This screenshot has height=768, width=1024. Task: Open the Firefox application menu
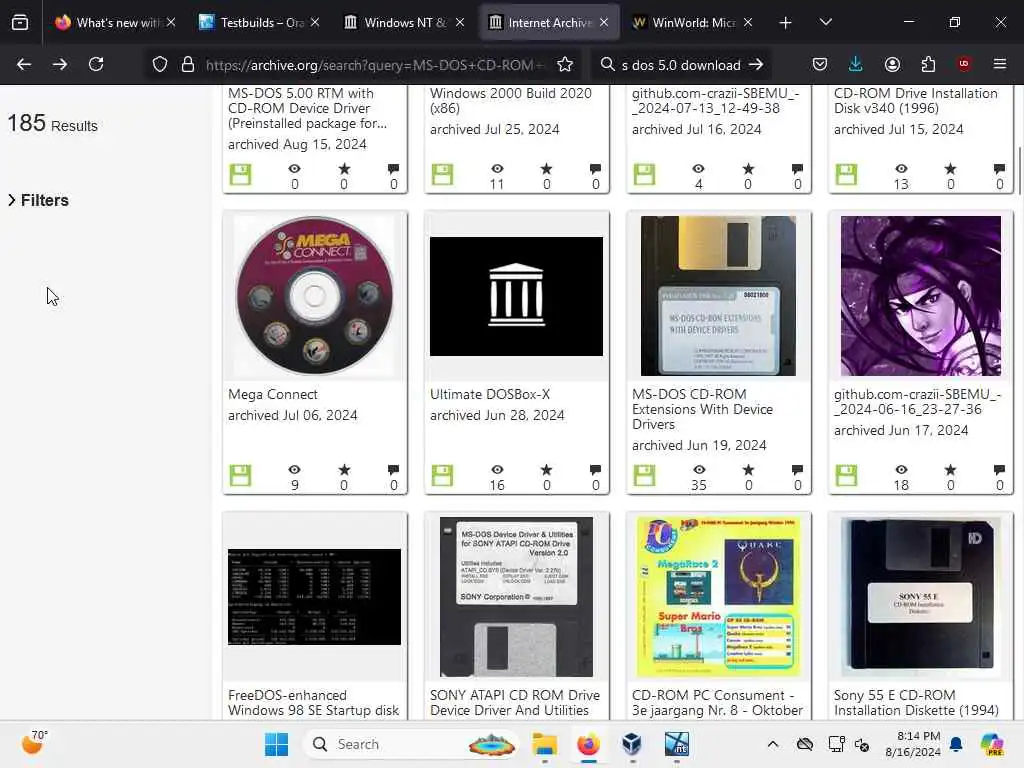1000,64
